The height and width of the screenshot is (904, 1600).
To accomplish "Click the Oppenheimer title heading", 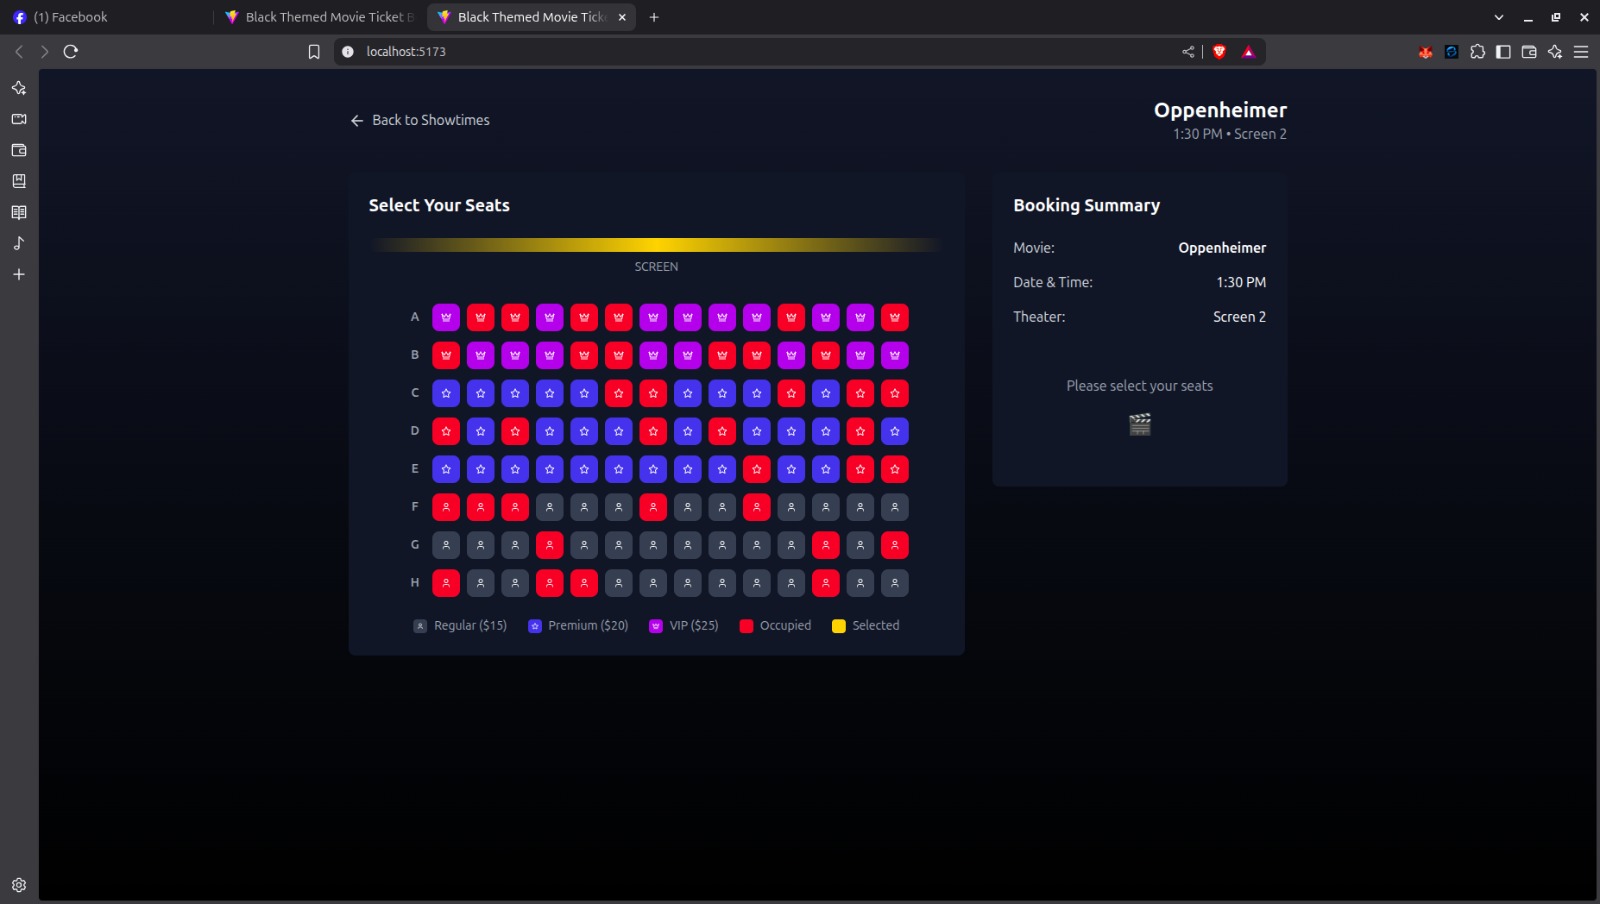I will (x=1220, y=110).
